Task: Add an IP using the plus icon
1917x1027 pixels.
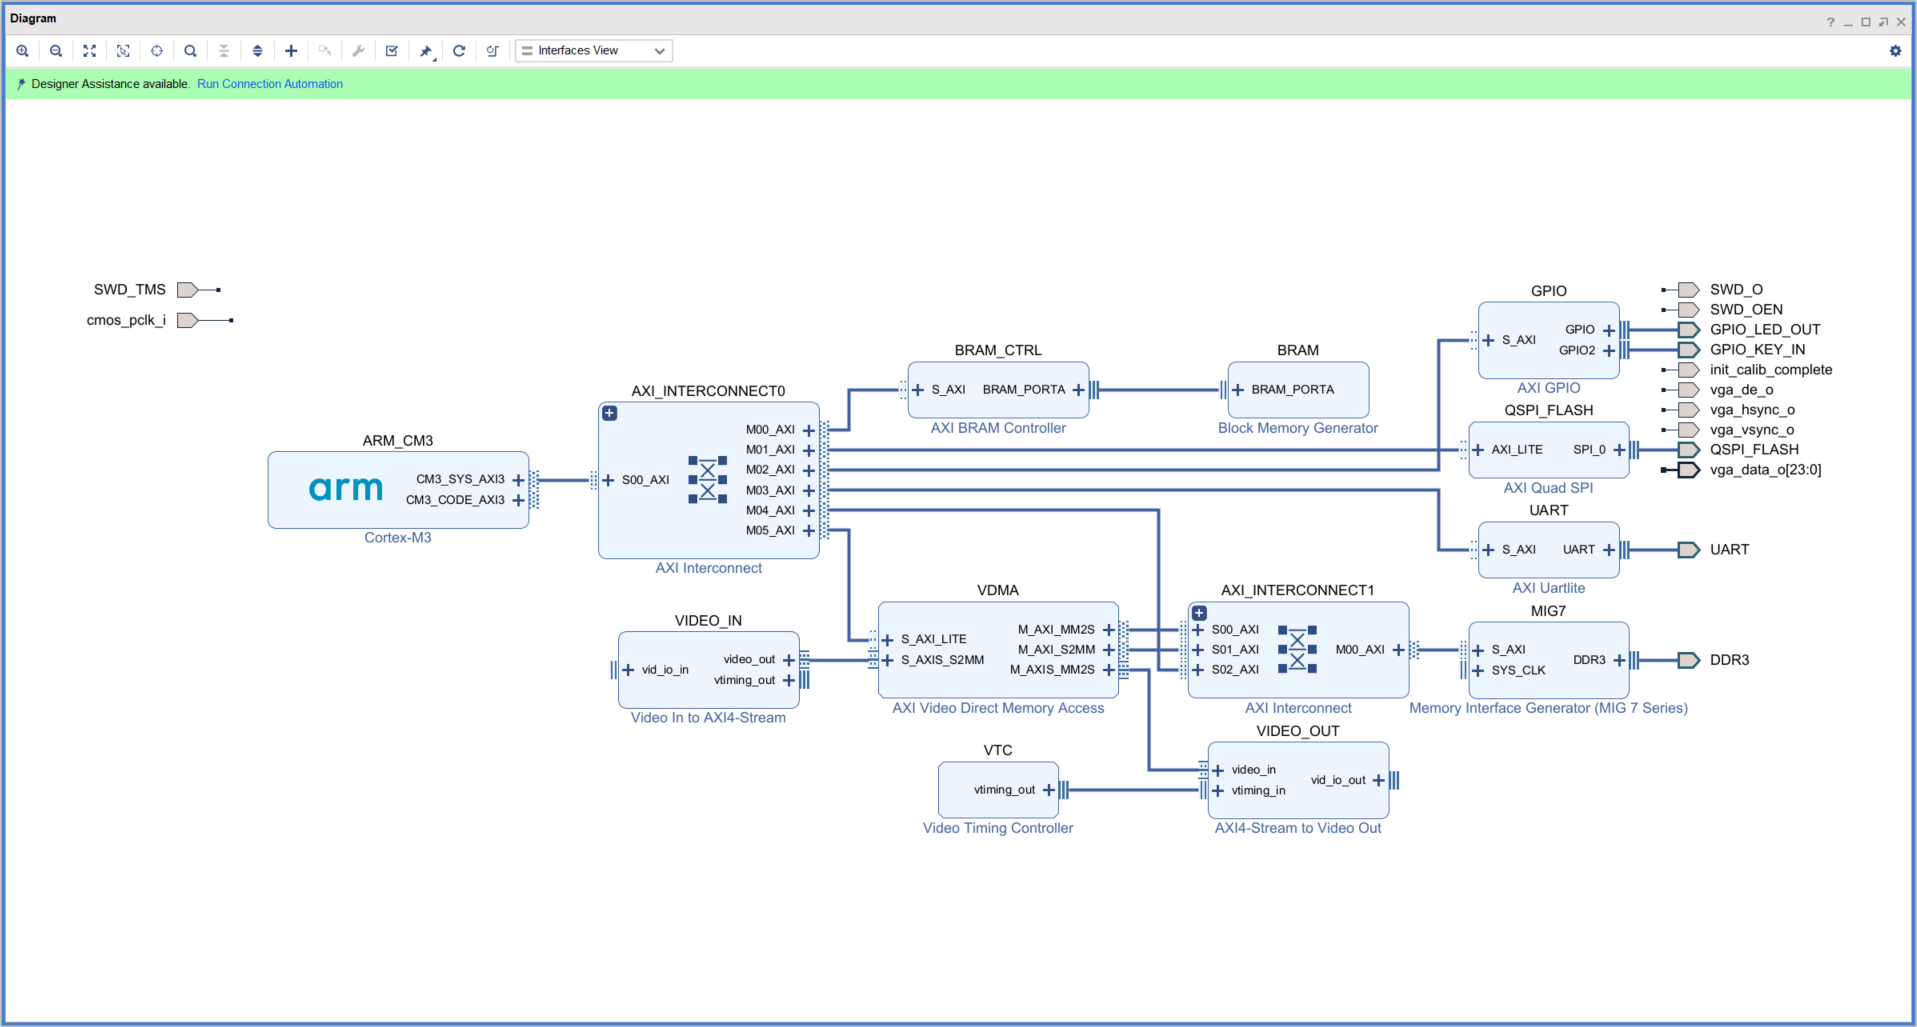Action: coord(290,50)
